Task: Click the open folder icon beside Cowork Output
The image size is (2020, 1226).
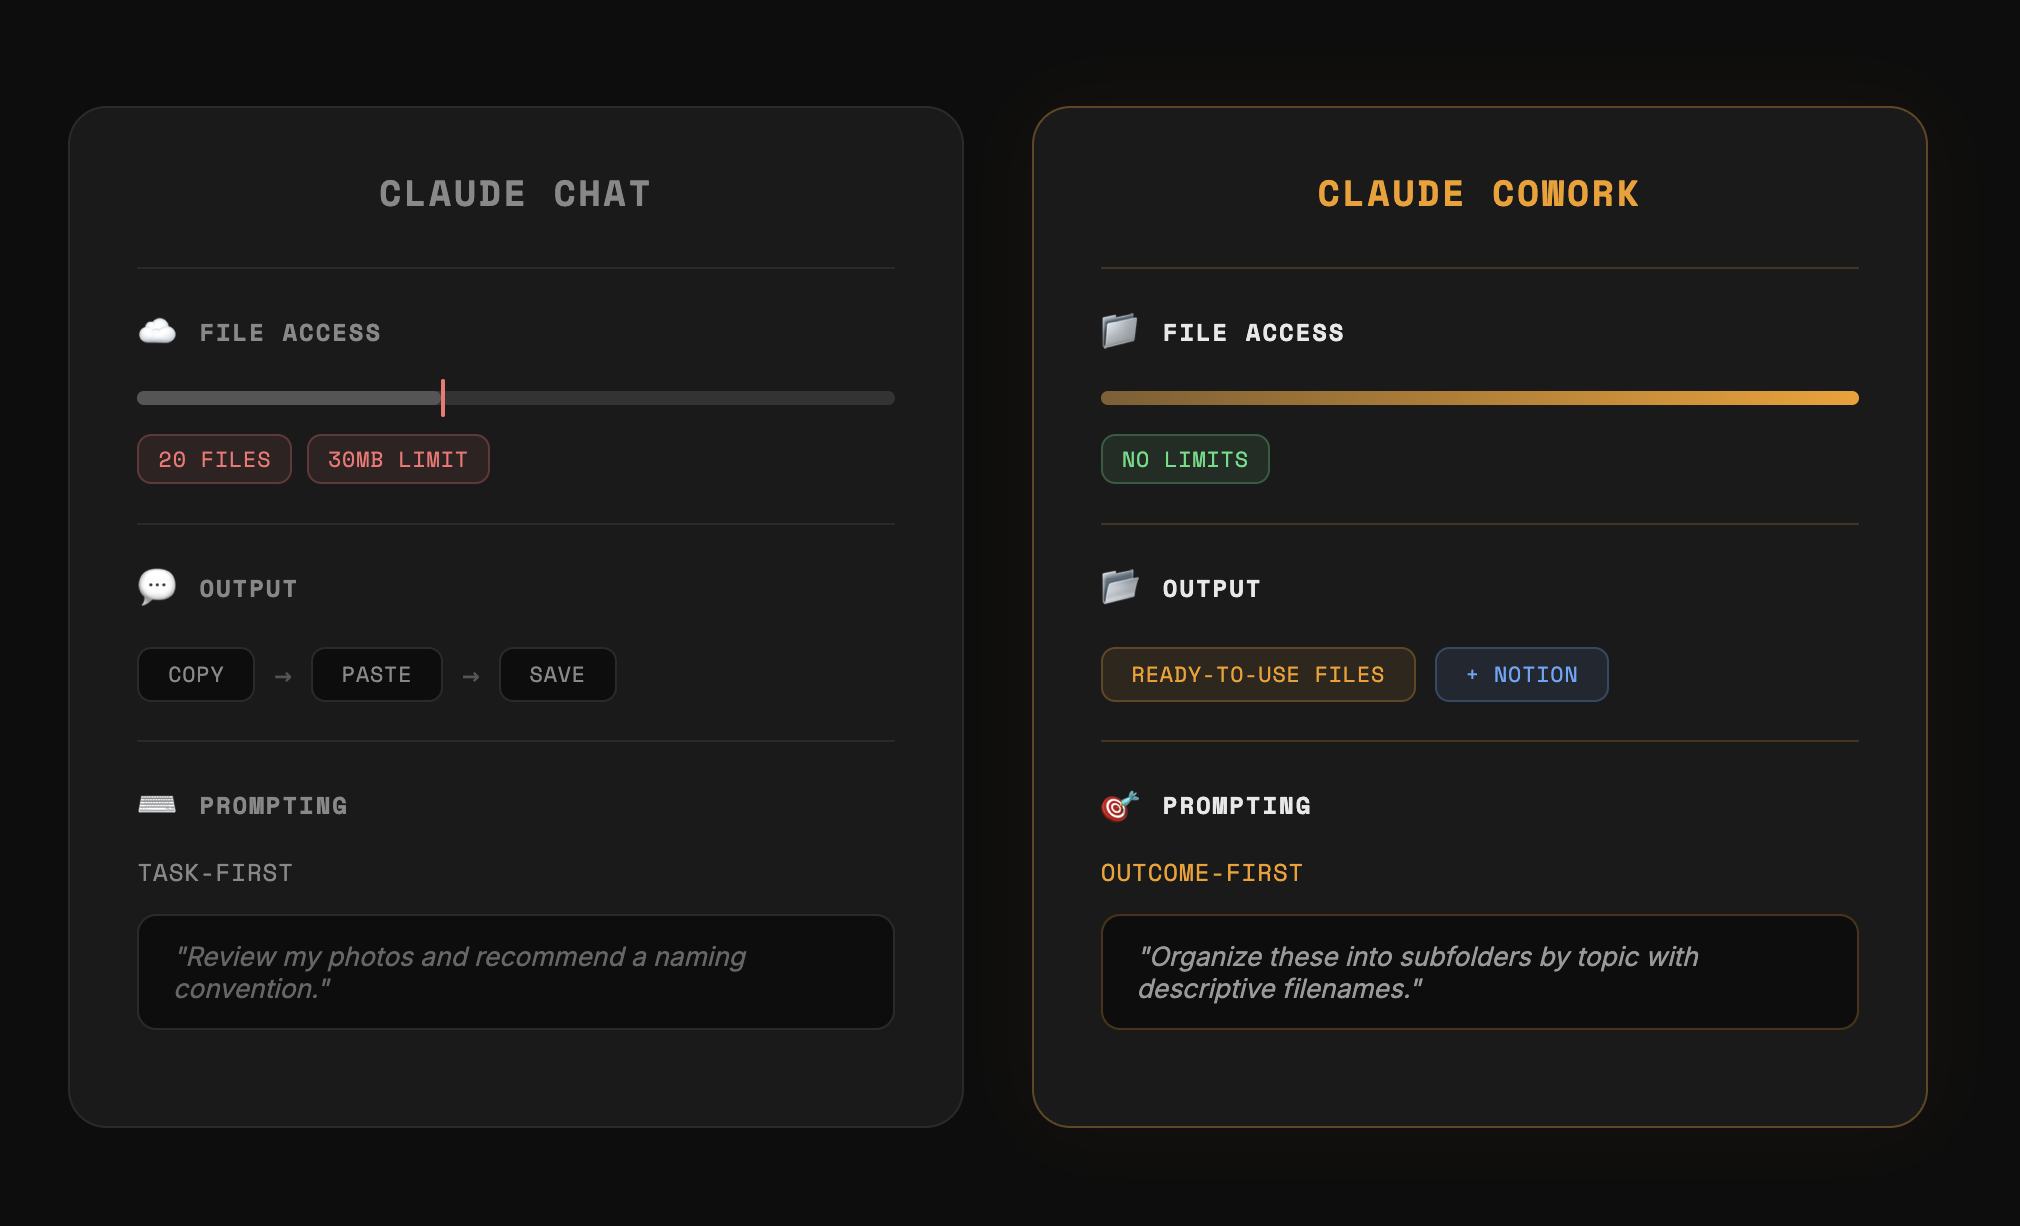Action: tap(1120, 587)
